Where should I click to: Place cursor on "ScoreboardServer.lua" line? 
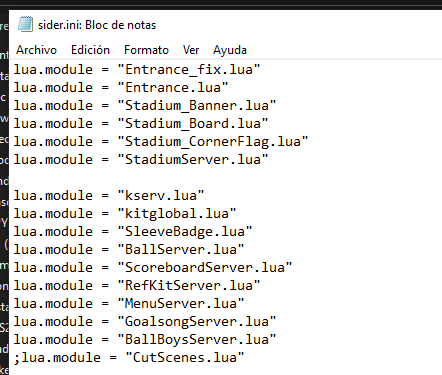[x=153, y=268]
